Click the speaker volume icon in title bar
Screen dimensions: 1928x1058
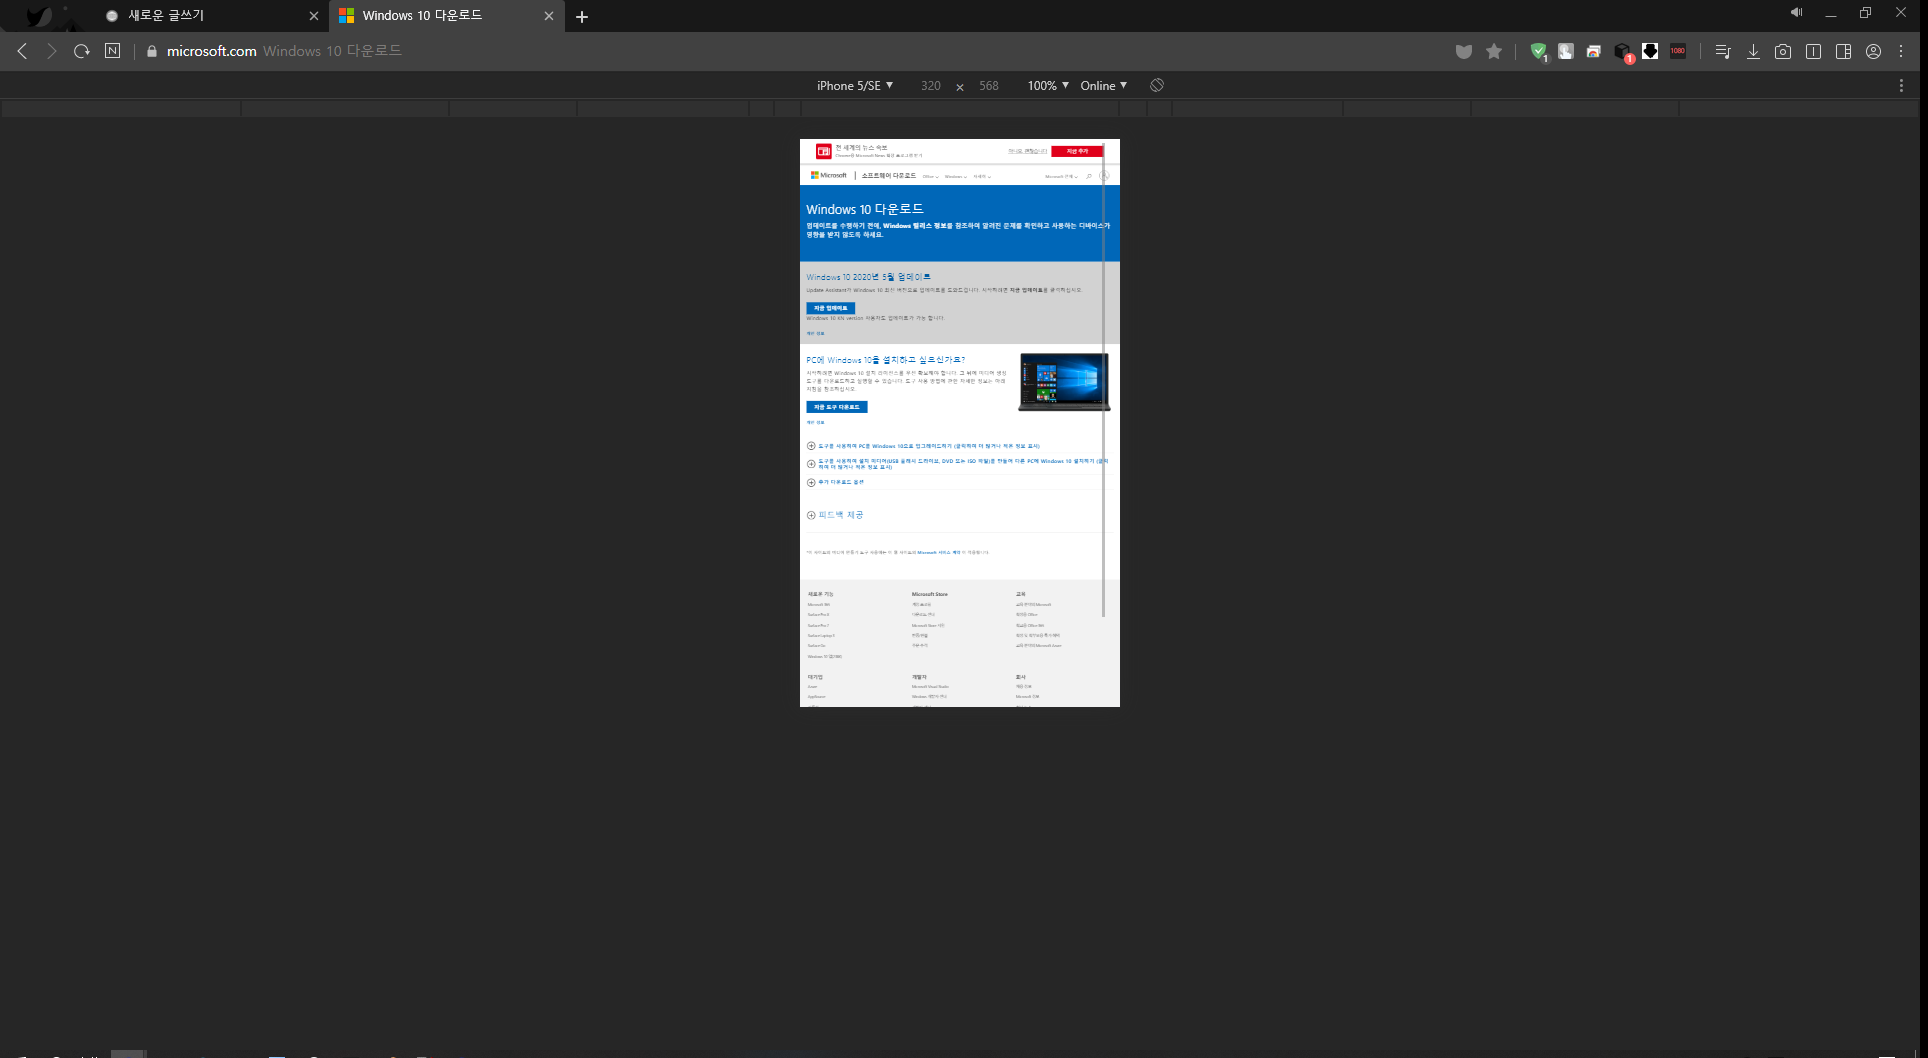pos(1796,13)
